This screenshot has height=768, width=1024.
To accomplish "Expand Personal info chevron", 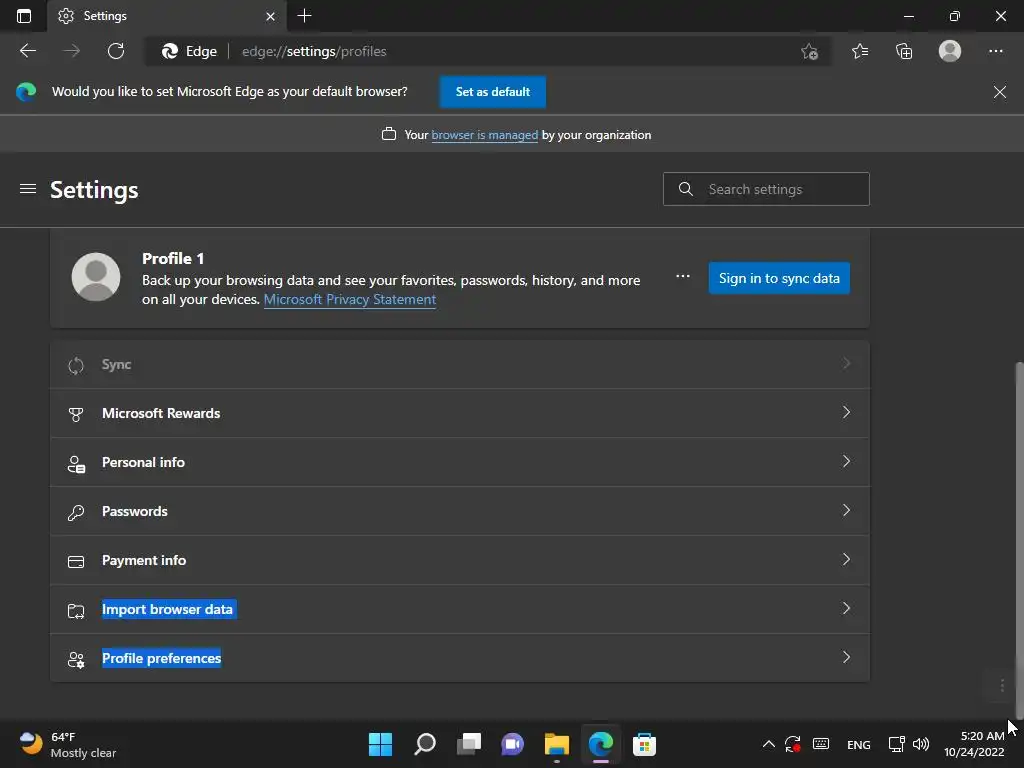I will pyautogui.click(x=846, y=462).
